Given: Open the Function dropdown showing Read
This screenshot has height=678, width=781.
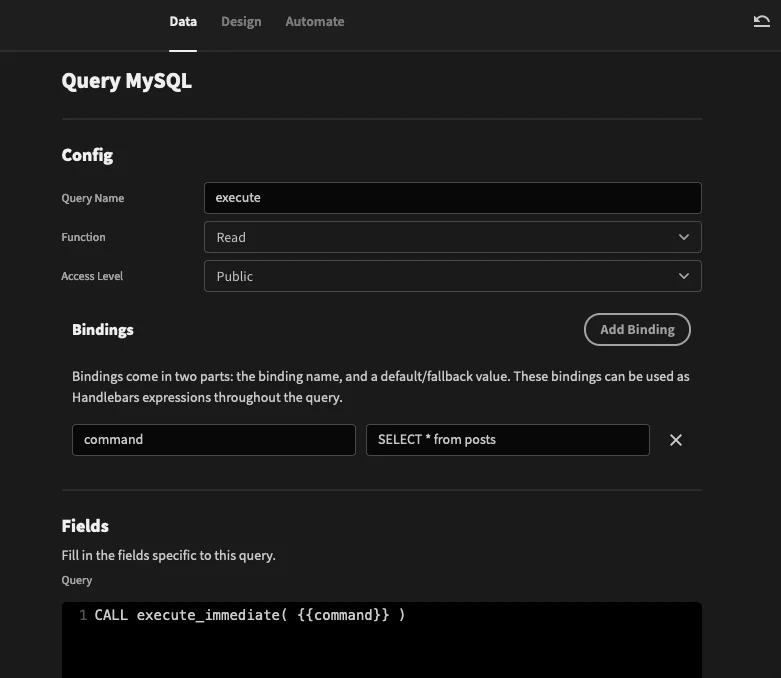Looking at the screenshot, I should 452,237.
